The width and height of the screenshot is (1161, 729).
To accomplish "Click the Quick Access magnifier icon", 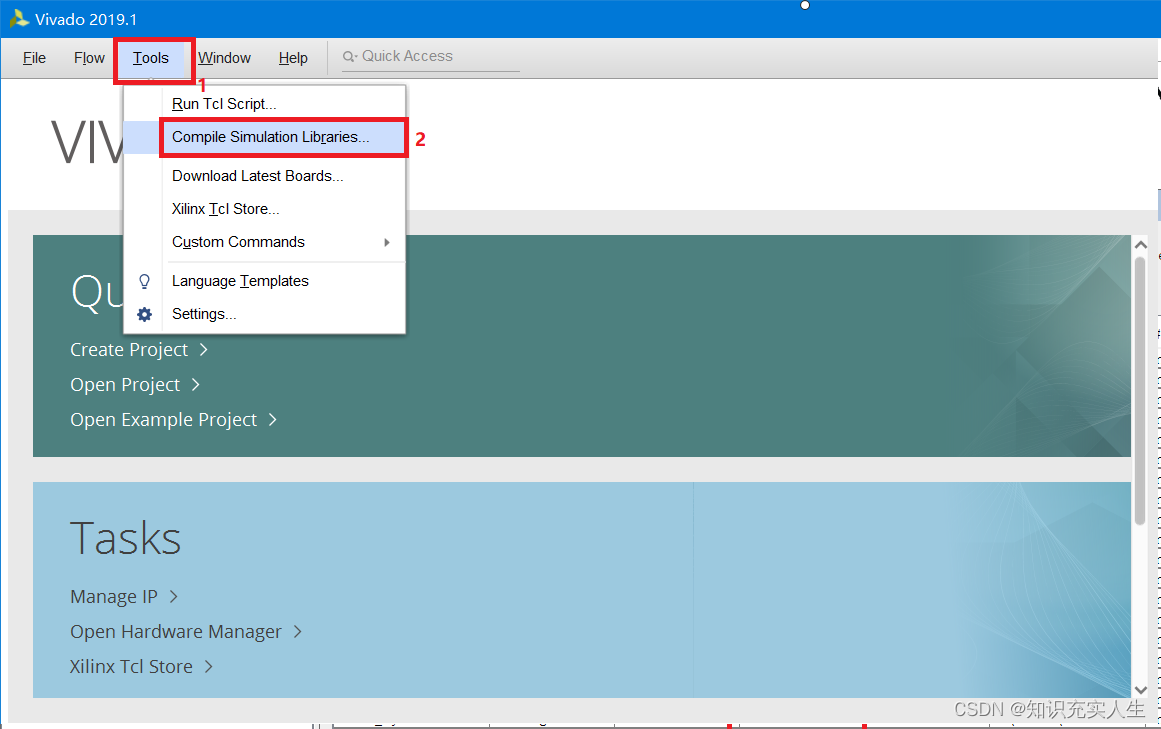I will tap(349, 56).
